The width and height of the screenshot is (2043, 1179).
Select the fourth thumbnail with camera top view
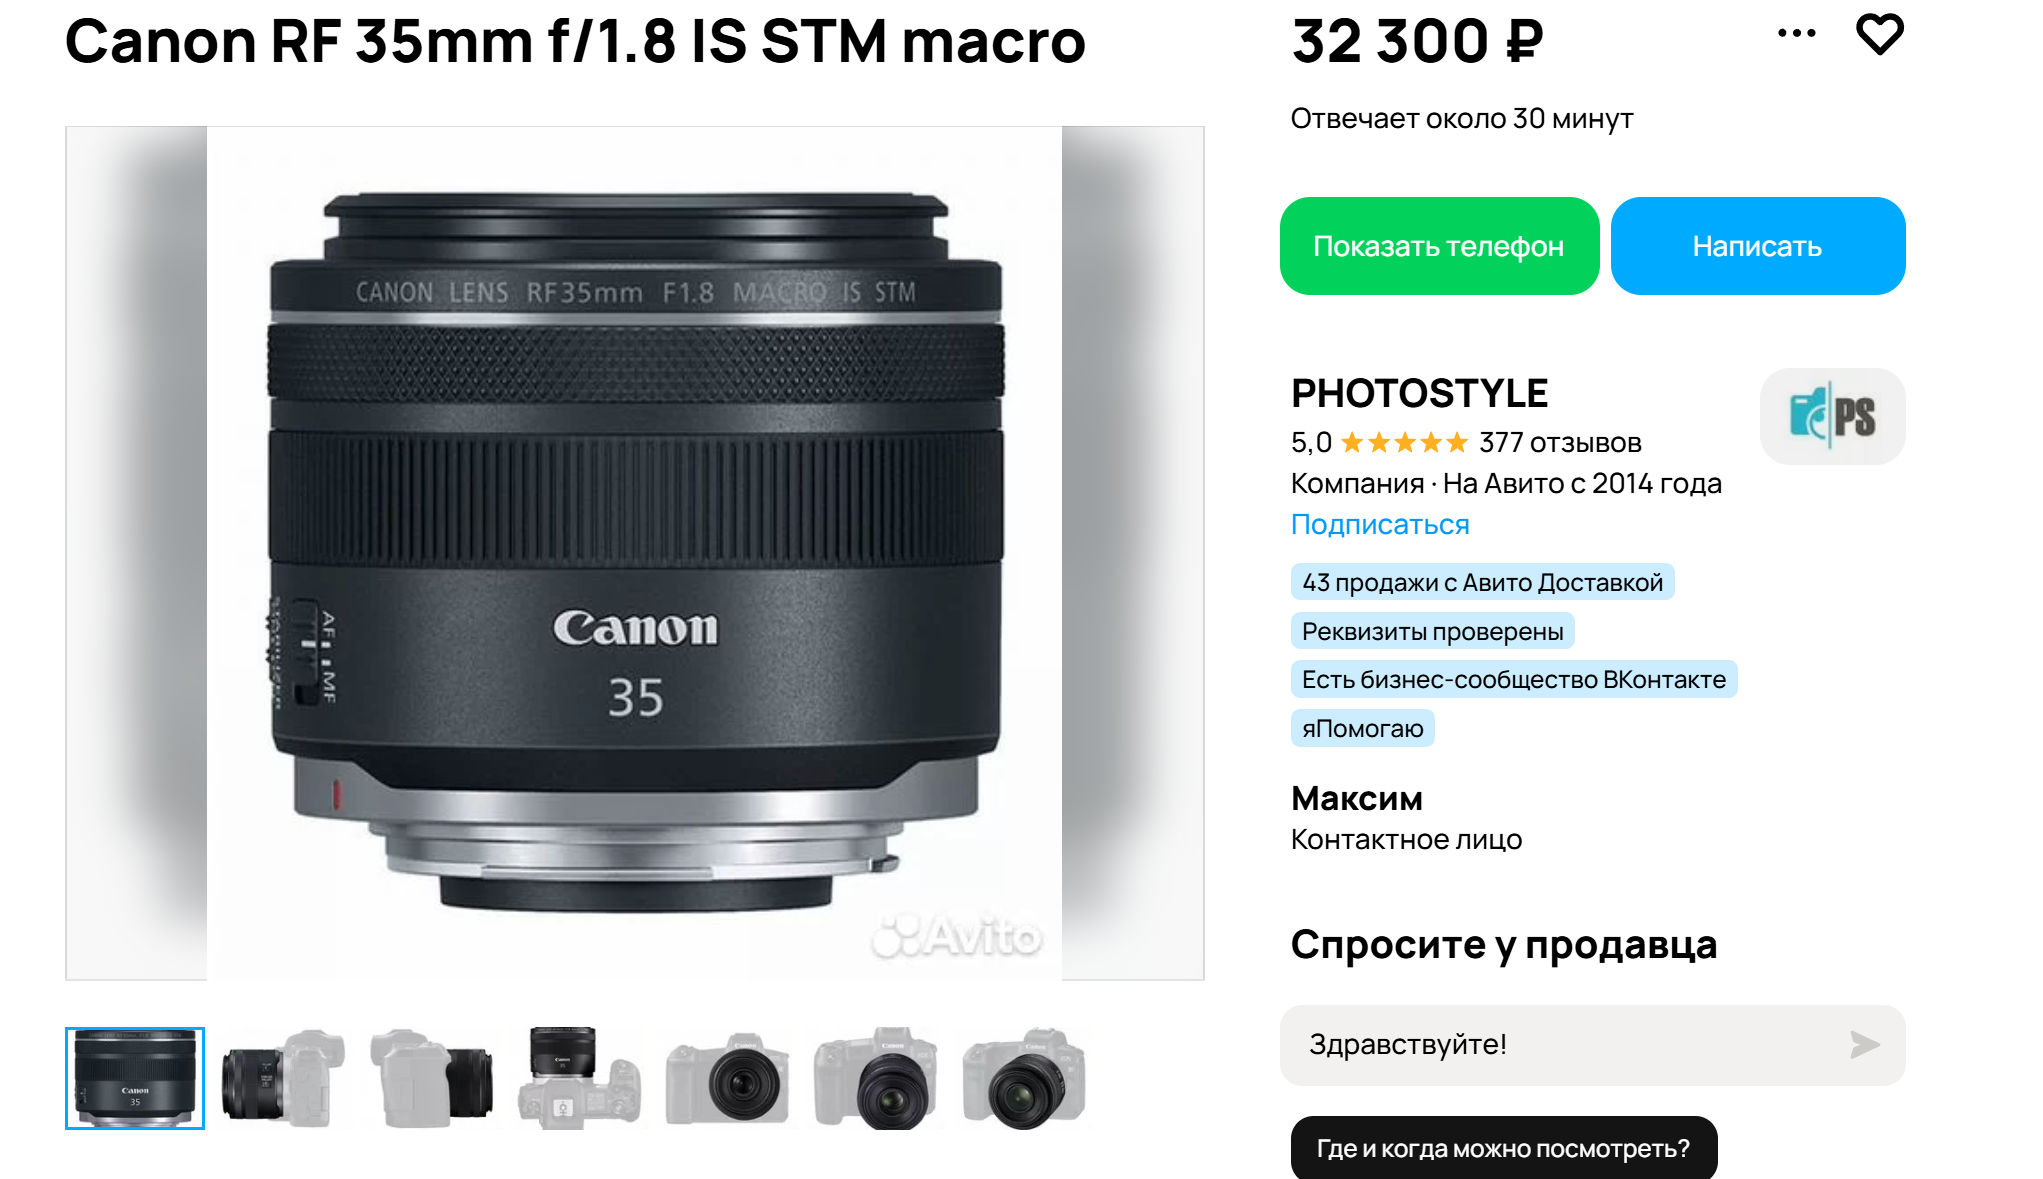pos(579,1078)
